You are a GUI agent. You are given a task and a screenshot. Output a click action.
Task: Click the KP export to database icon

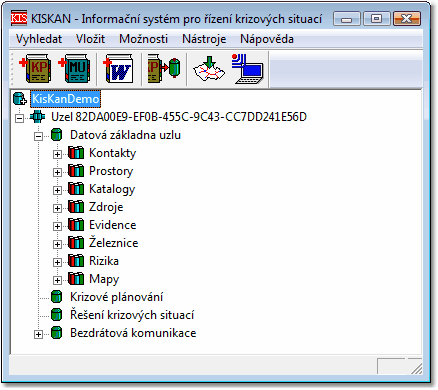point(164,69)
